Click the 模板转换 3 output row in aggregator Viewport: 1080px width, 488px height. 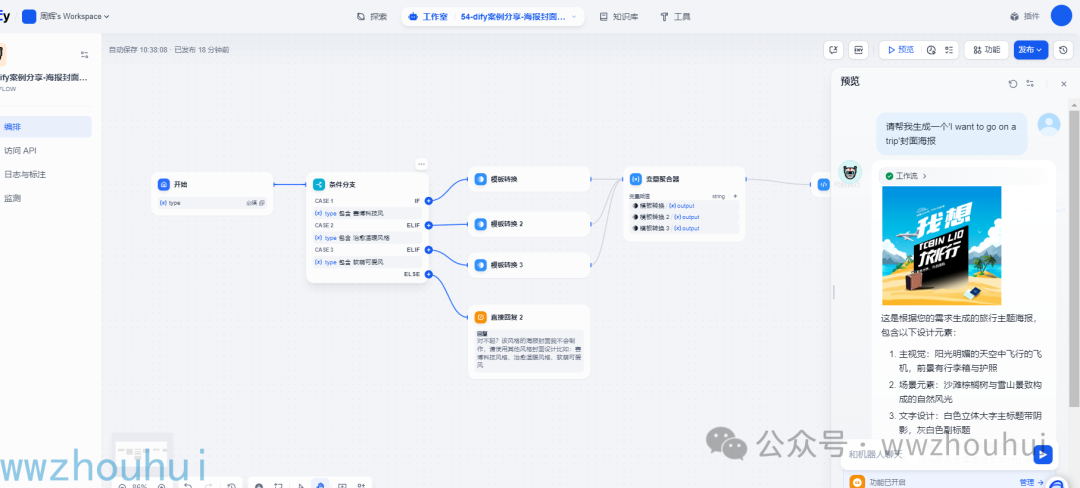684,228
